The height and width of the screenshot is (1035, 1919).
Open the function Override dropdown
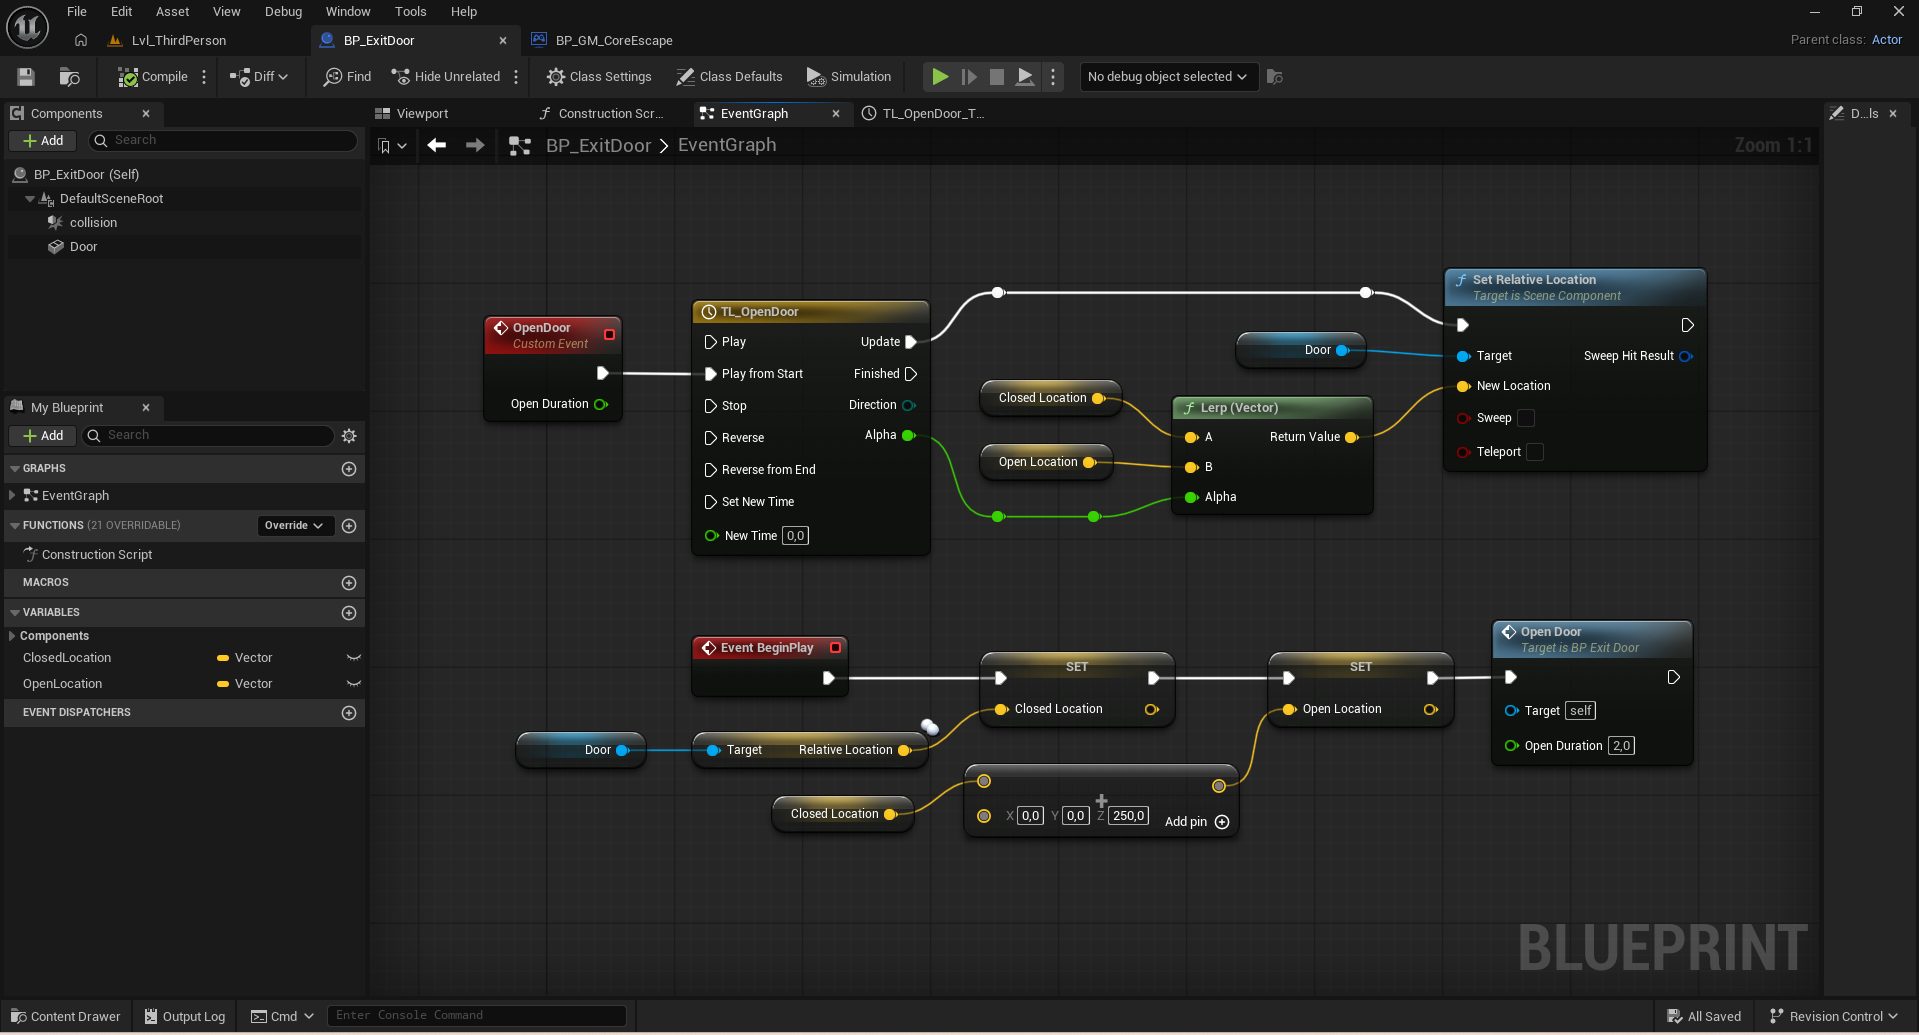(x=294, y=526)
